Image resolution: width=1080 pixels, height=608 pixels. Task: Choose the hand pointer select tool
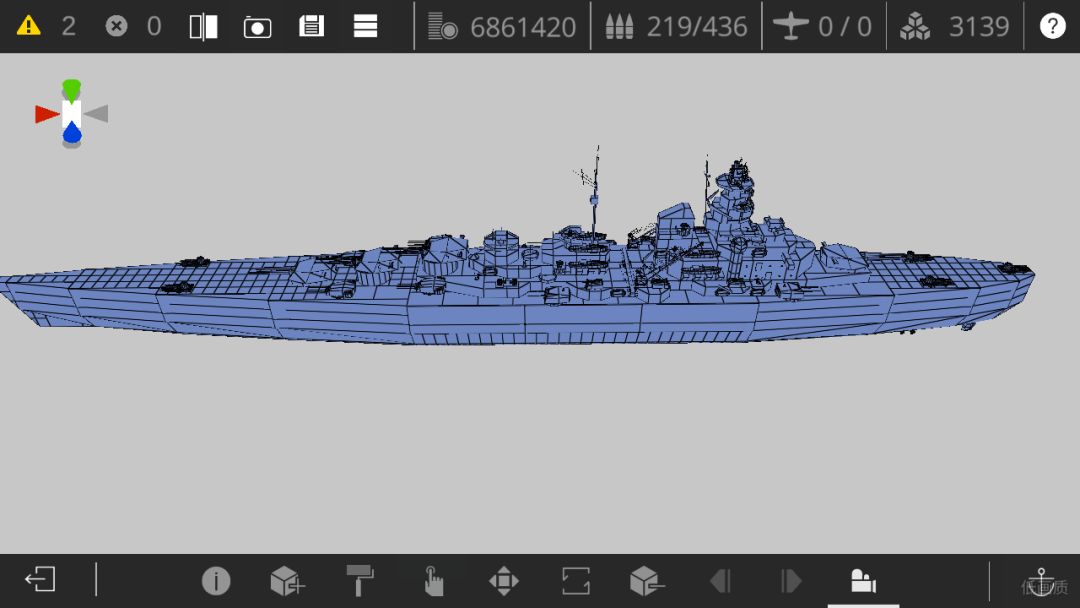click(433, 580)
